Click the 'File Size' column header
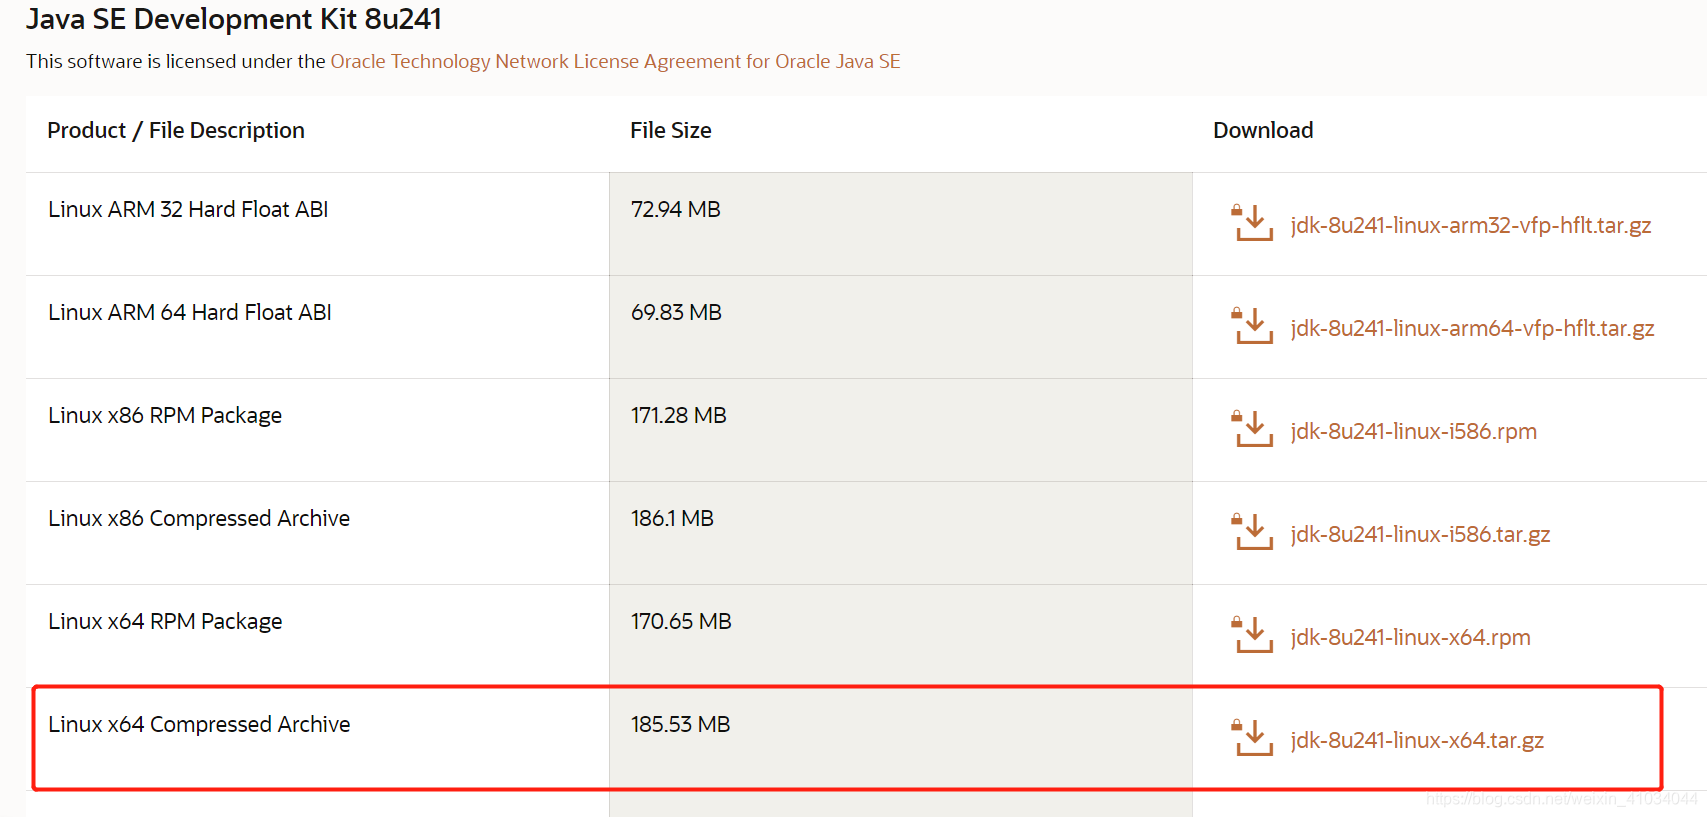The height and width of the screenshot is (817, 1707). point(671,131)
